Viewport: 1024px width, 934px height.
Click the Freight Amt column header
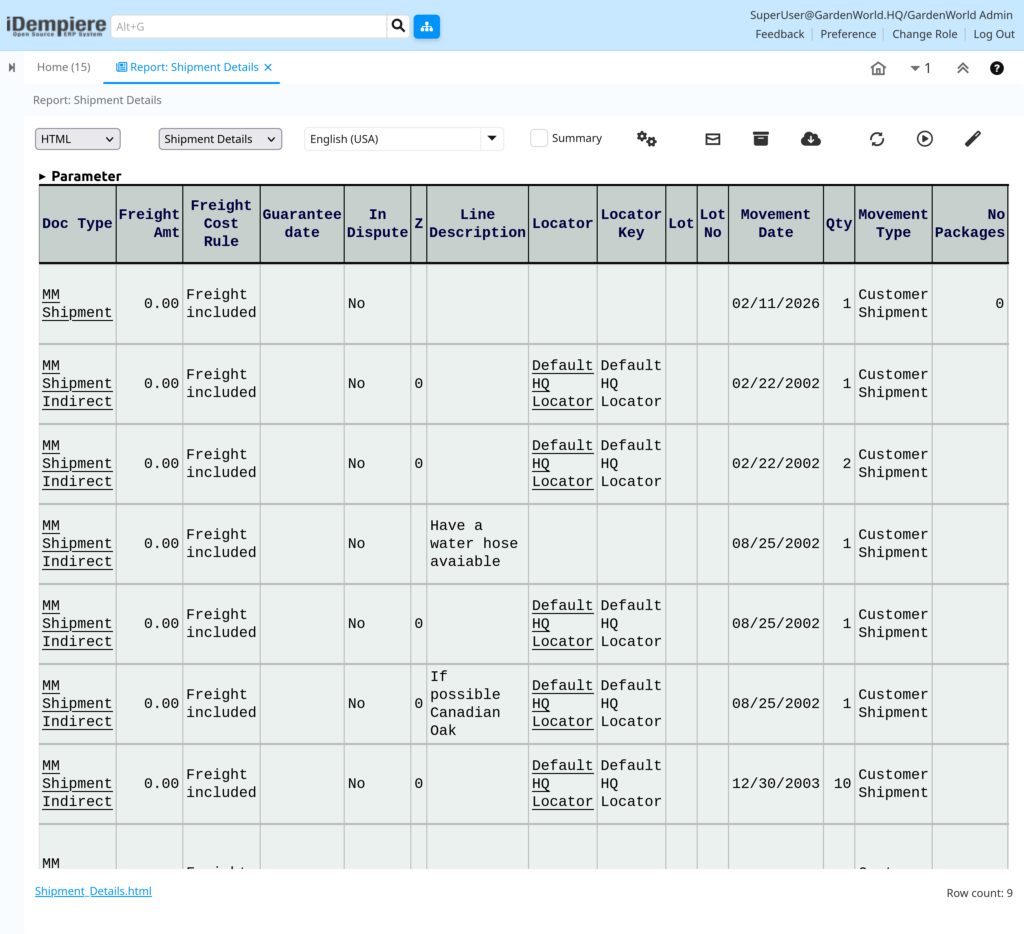coord(149,223)
